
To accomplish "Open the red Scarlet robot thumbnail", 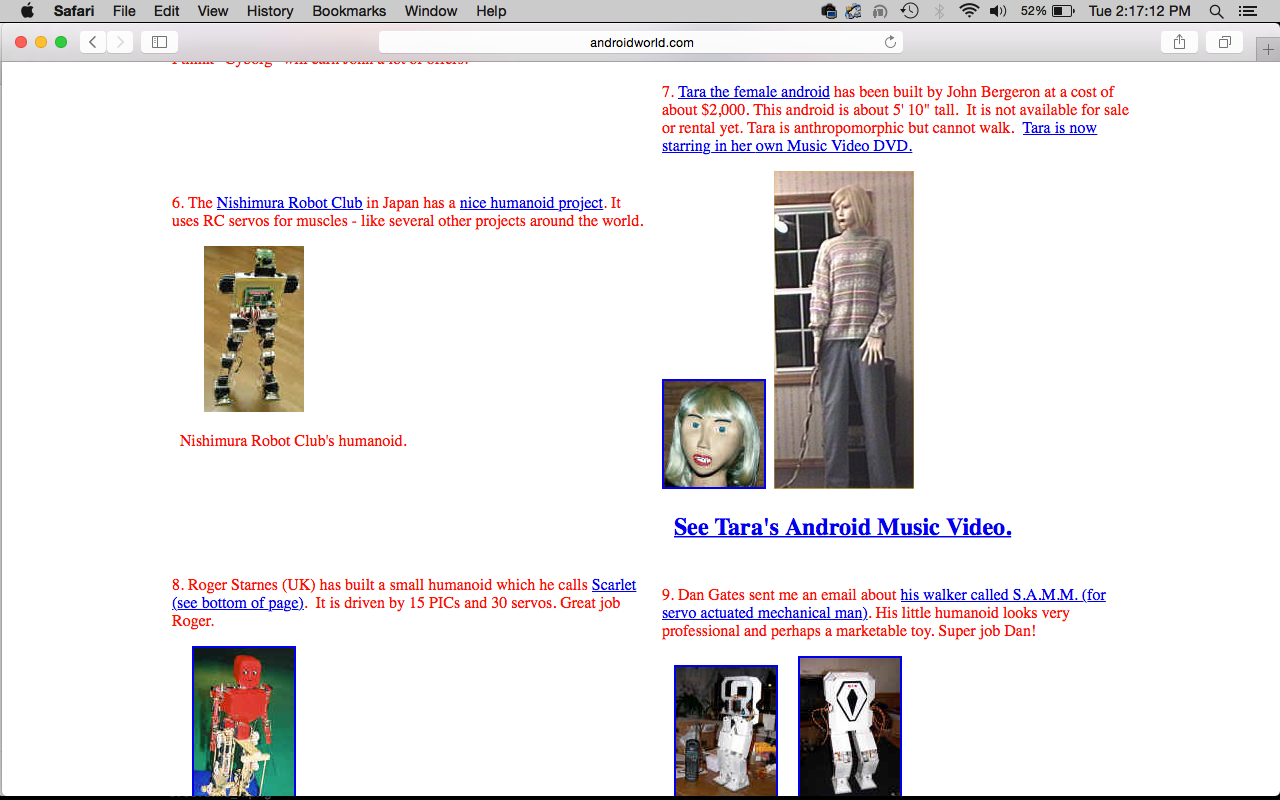I will (244, 721).
